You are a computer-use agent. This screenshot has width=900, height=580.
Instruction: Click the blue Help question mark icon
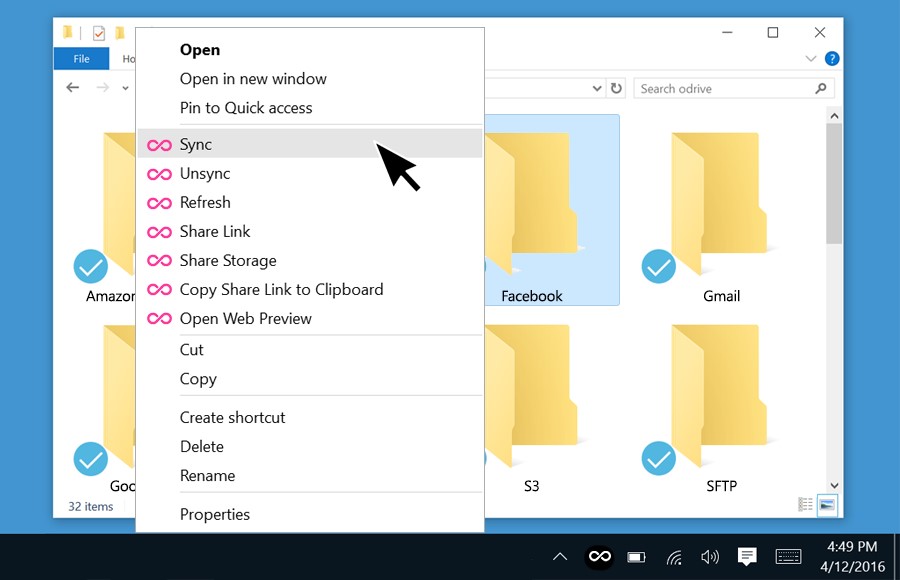click(x=832, y=59)
